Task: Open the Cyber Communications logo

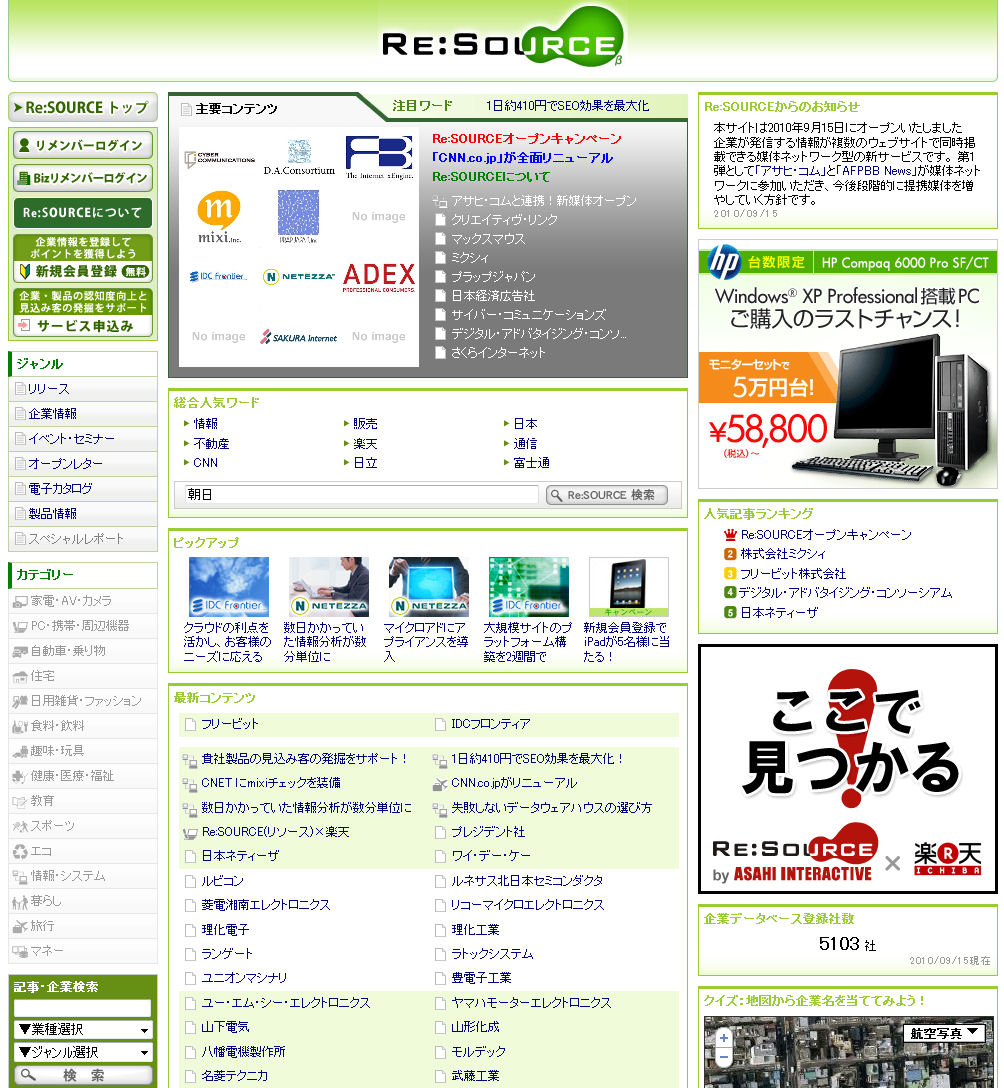Action: (x=219, y=159)
